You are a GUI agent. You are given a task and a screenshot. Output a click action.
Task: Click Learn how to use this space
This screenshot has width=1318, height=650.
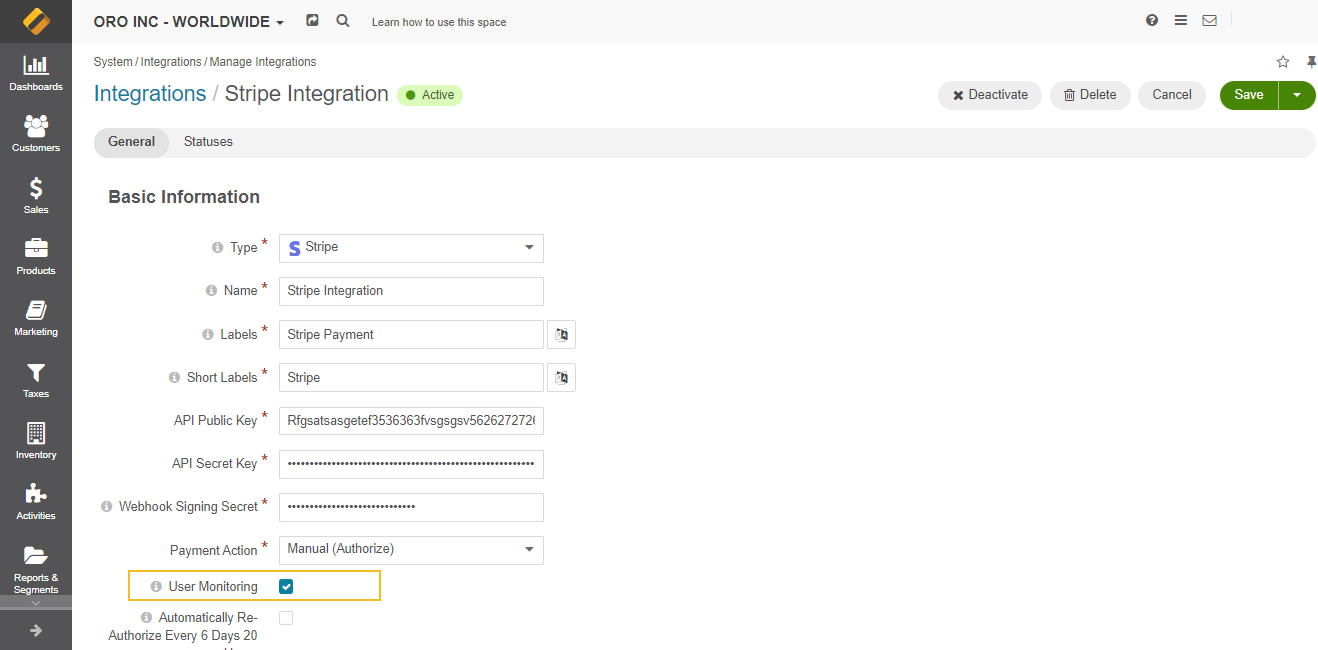click(439, 22)
